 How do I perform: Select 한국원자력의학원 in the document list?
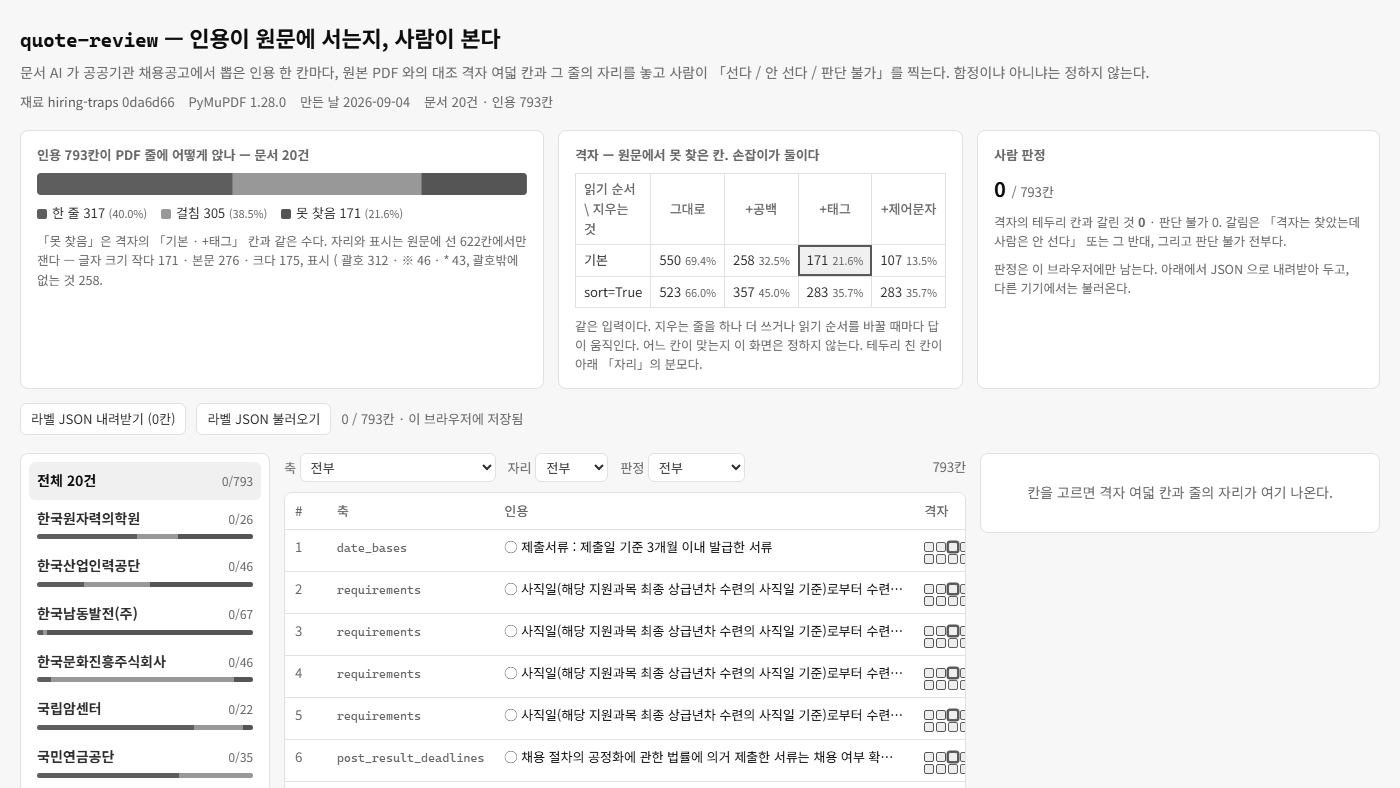point(145,525)
